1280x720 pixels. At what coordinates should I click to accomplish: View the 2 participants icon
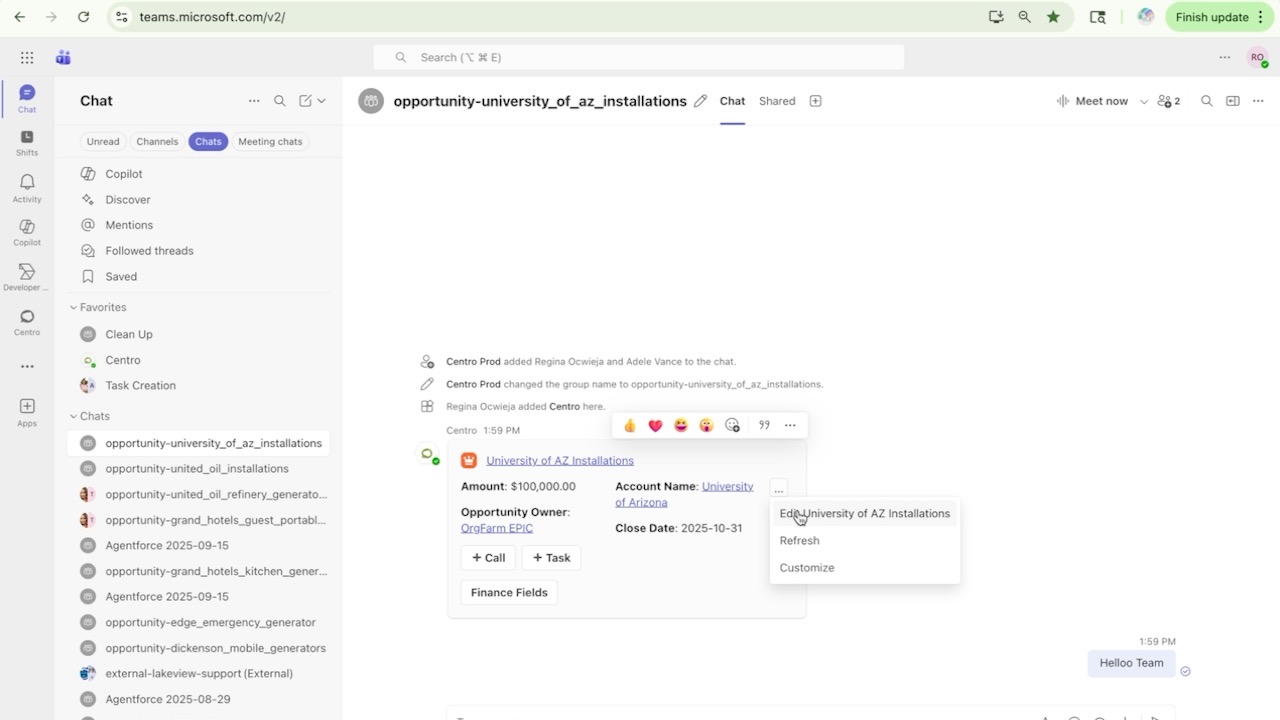pos(1168,101)
